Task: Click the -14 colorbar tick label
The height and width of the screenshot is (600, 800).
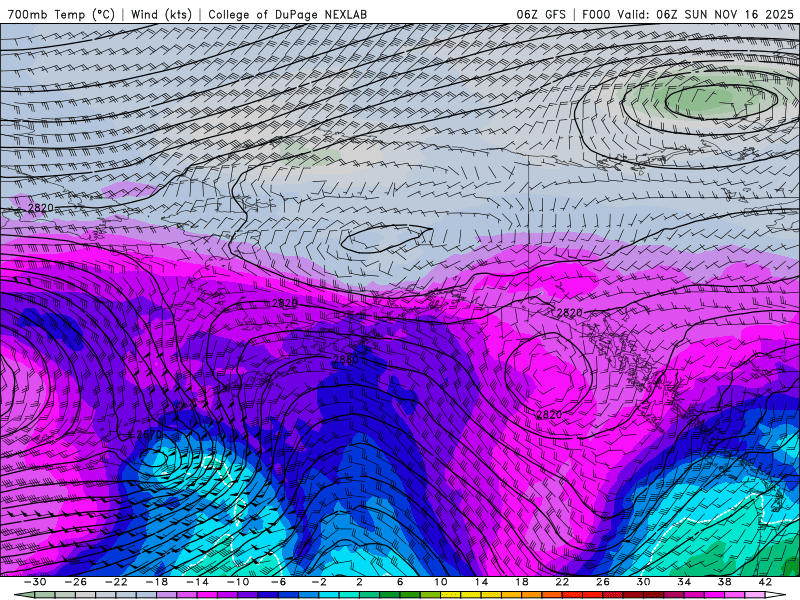Action: pos(197,582)
